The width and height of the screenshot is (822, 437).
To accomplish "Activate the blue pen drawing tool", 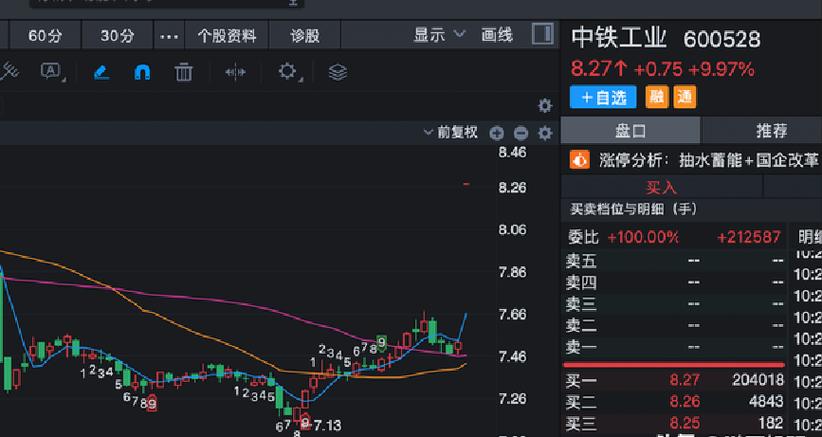I will tap(101, 72).
